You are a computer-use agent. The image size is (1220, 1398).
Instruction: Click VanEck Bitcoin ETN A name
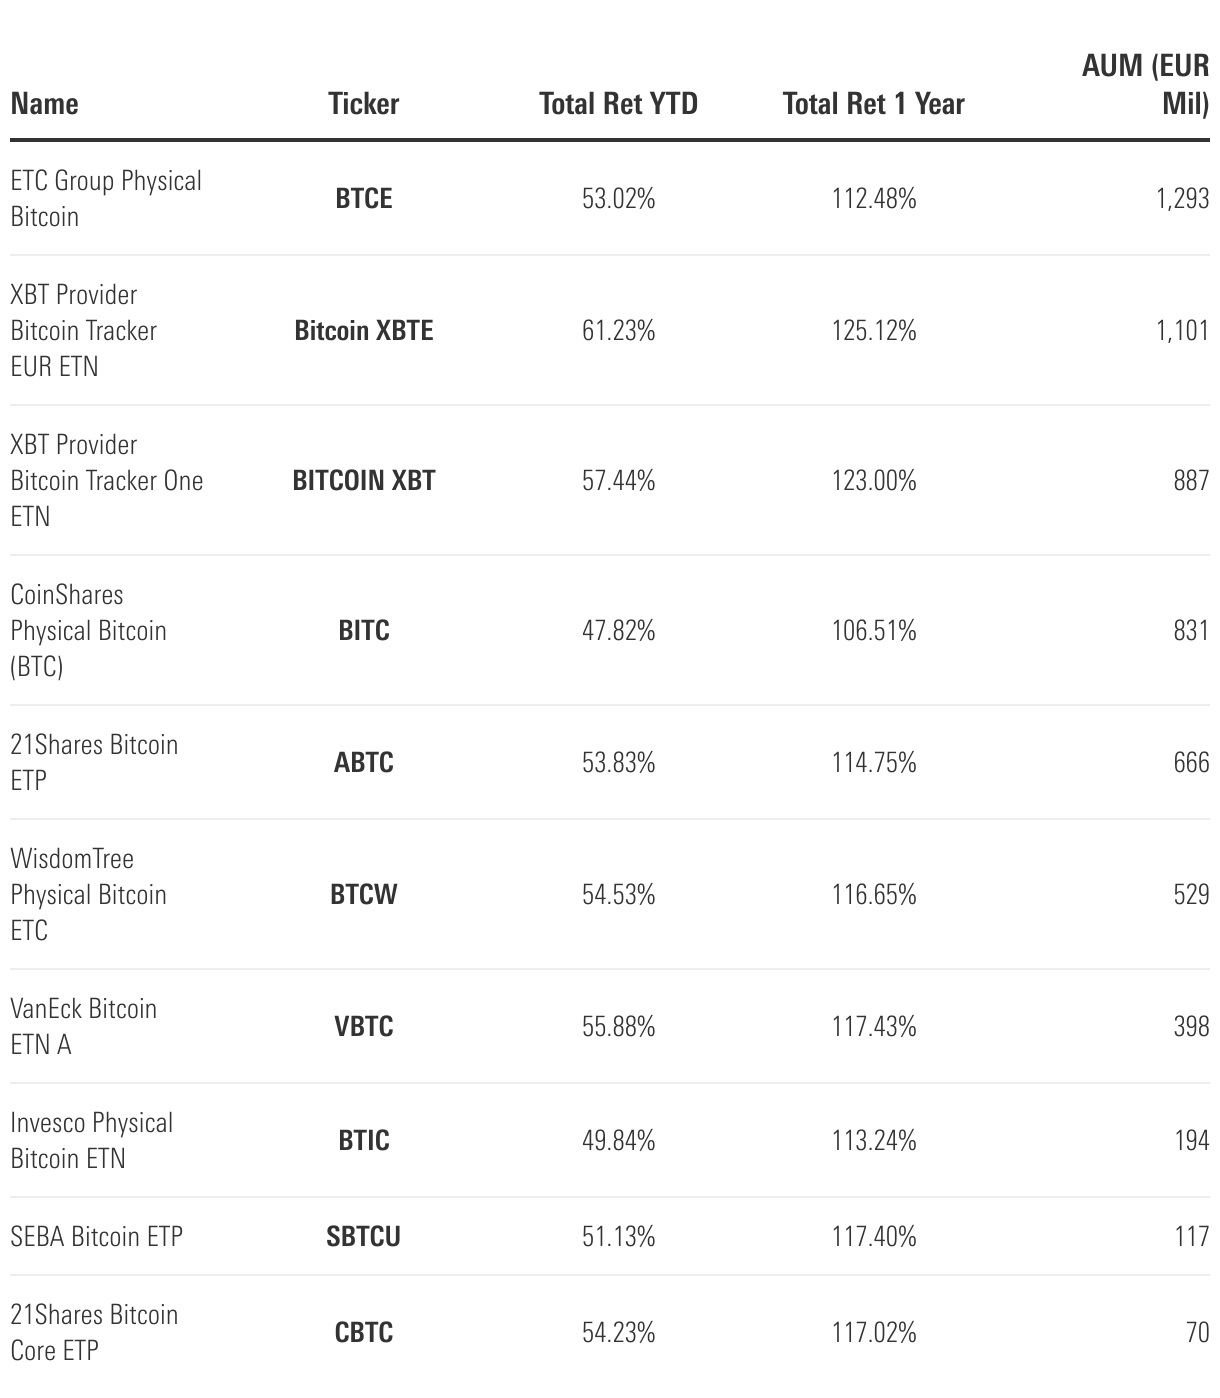tap(84, 1026)
